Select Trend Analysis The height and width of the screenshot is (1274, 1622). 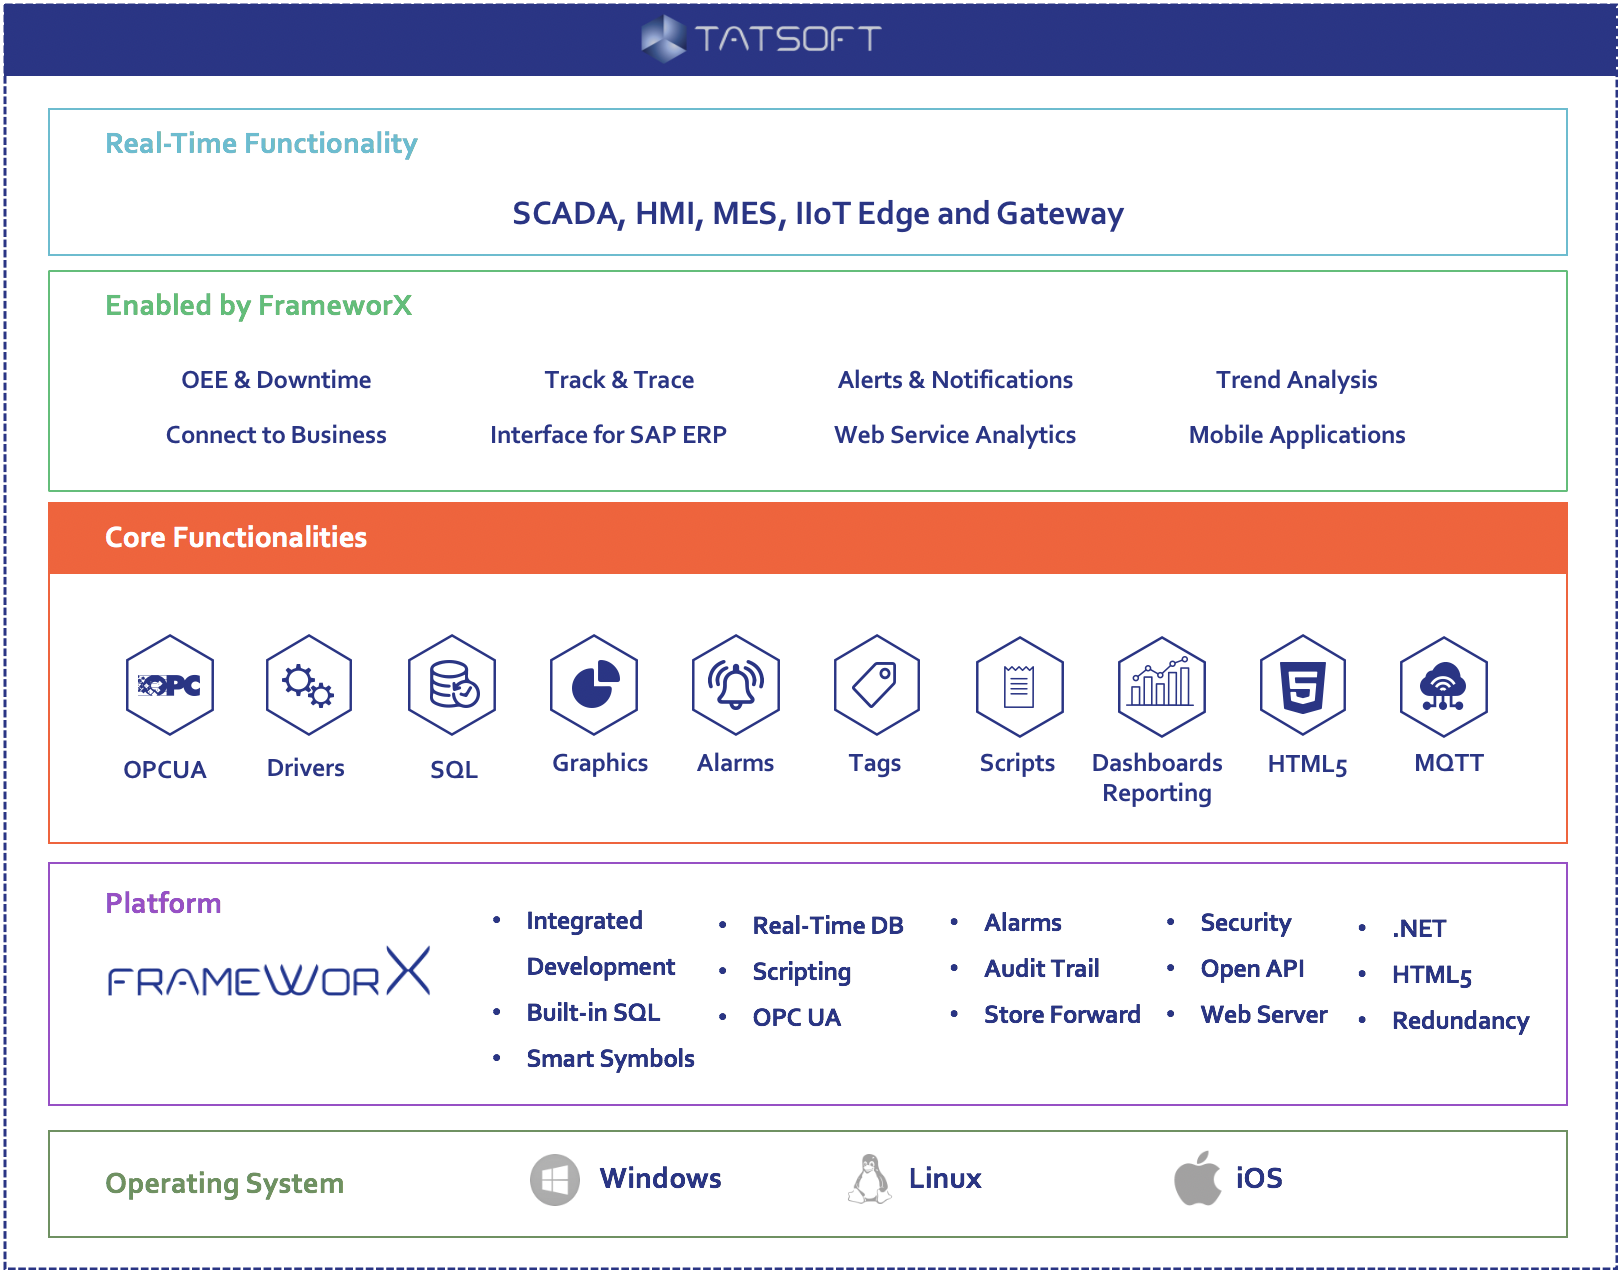(x=1296, y=380)
